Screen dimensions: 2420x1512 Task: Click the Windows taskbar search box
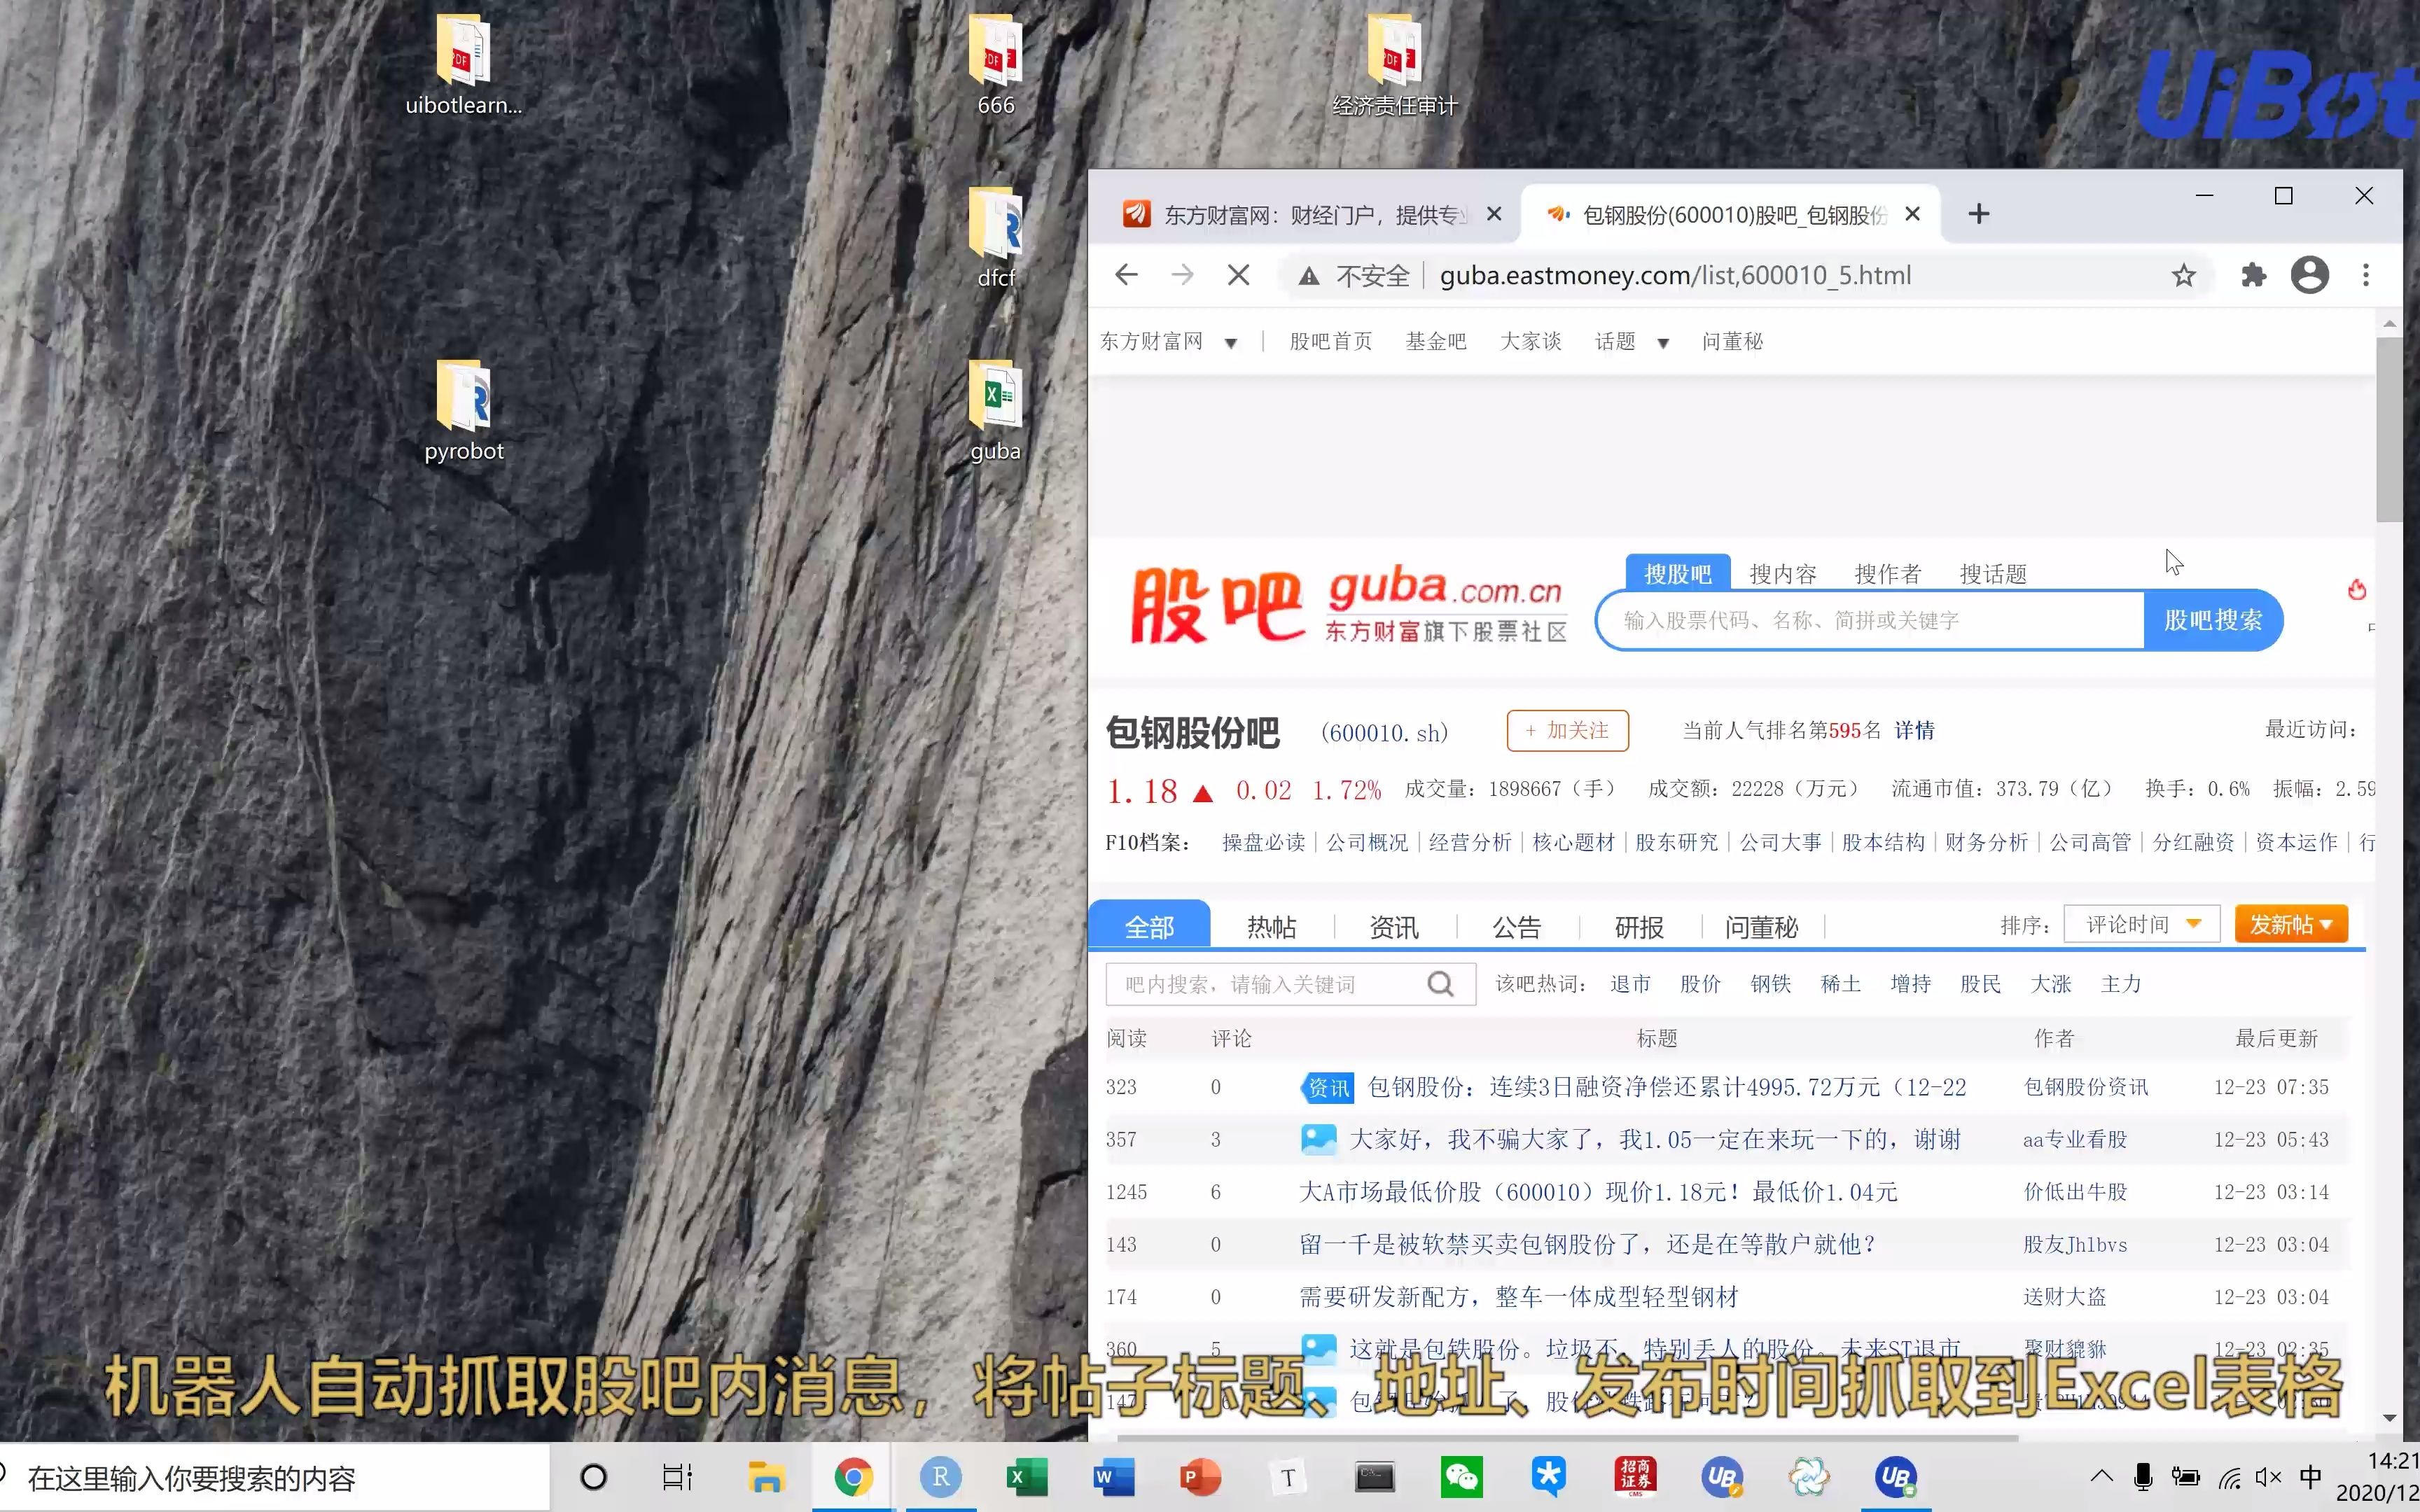click(275, 1477)
